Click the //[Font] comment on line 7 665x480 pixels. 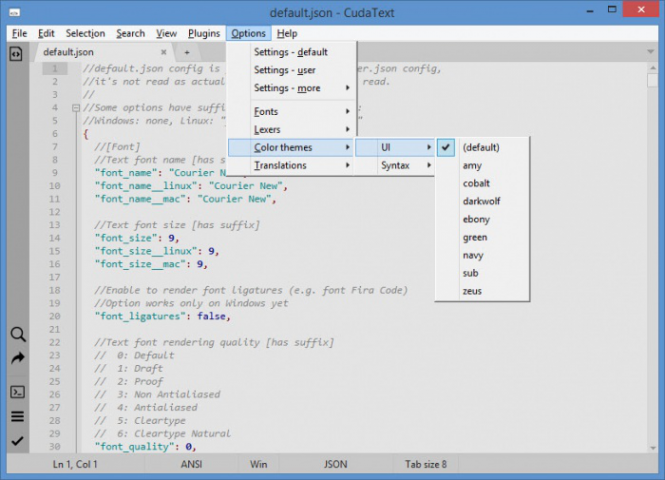click(117, 147)
